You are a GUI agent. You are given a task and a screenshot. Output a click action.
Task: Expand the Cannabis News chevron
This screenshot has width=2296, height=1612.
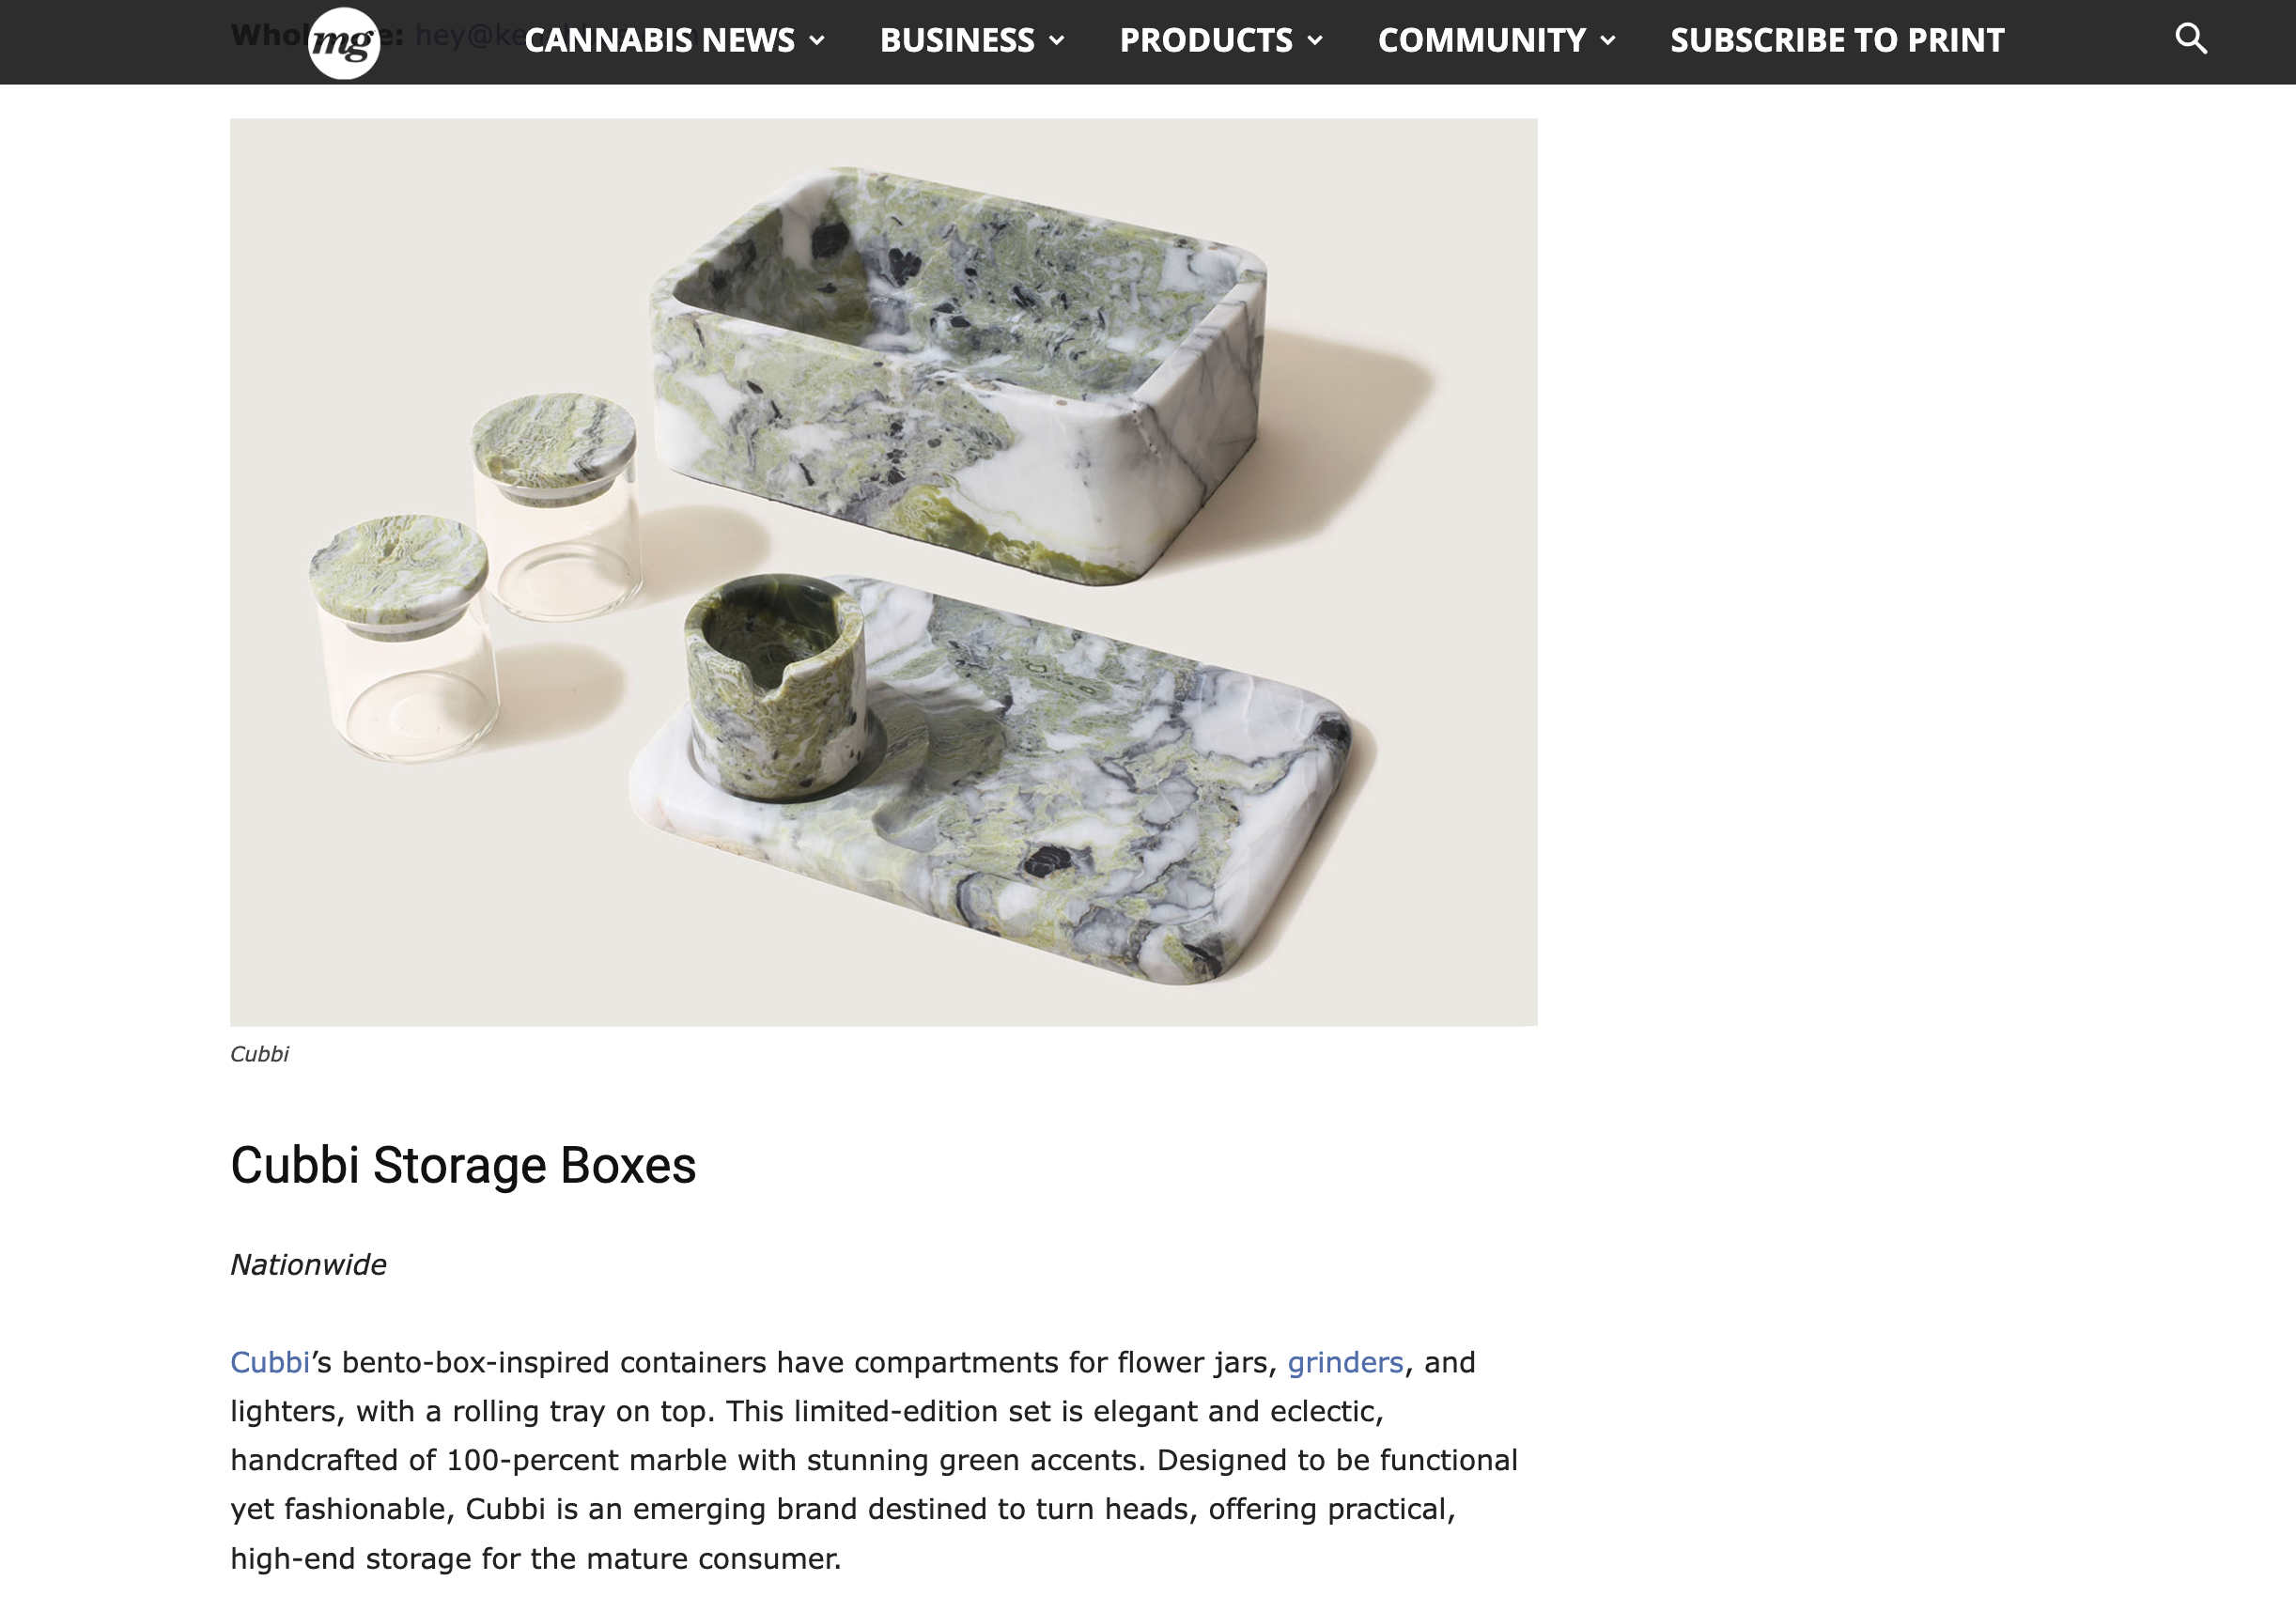point(817,41)
